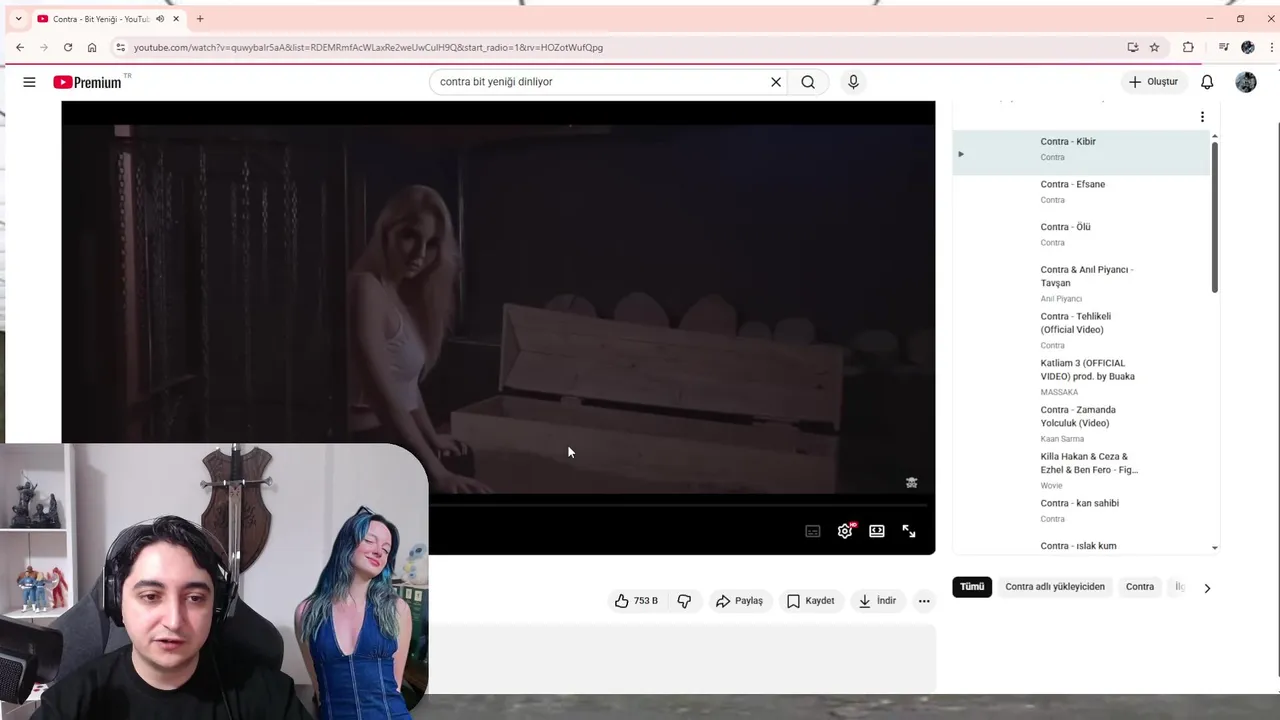Open the YouTube hamburger guide menu
Image resolution: width=1280 pixels, height=720 pixels.
(x=29, y=82)
